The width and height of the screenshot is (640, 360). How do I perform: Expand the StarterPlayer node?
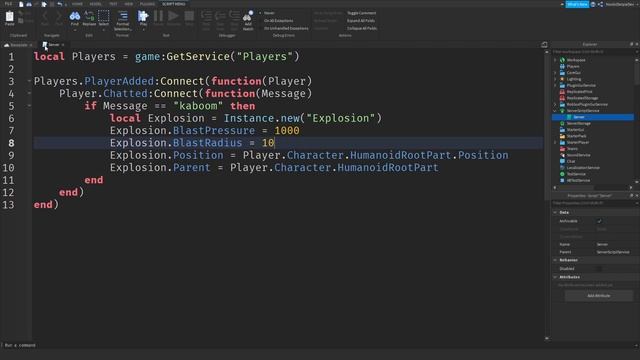[x=555, y=142]
